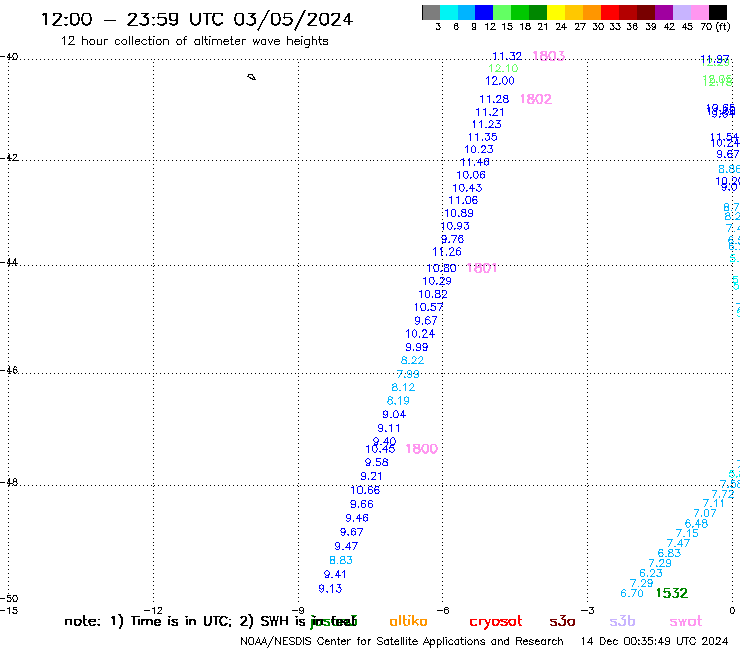Click the wave height value 10.43
Screen dimensions: 740x650
467,188
